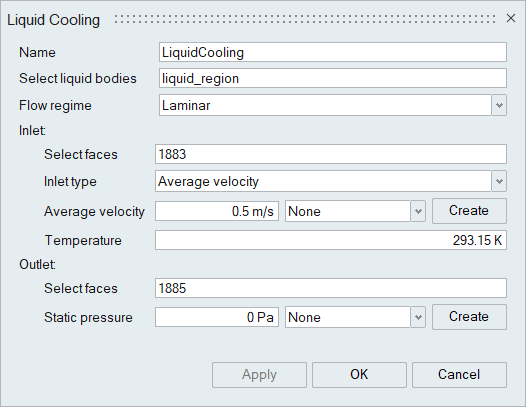The height and width of the screenshot is (407, 526).
Task: Cancel the Liquid Cooling dialog
Action: pos(459,375)
